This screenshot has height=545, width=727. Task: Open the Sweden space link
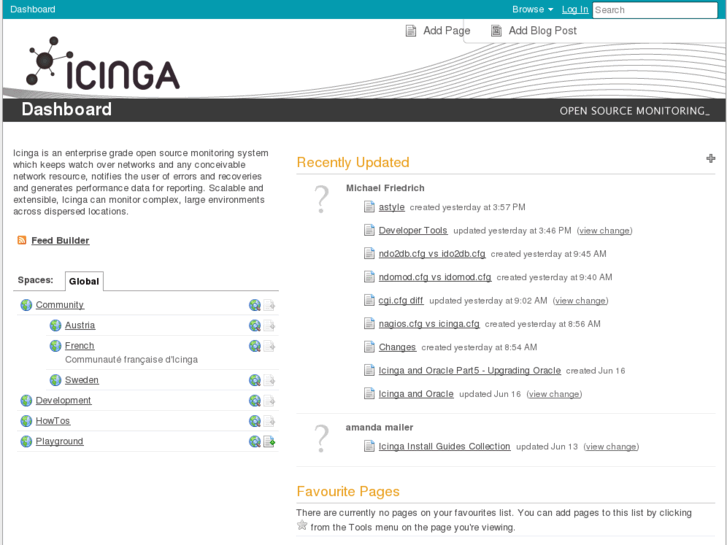point(82,380)
